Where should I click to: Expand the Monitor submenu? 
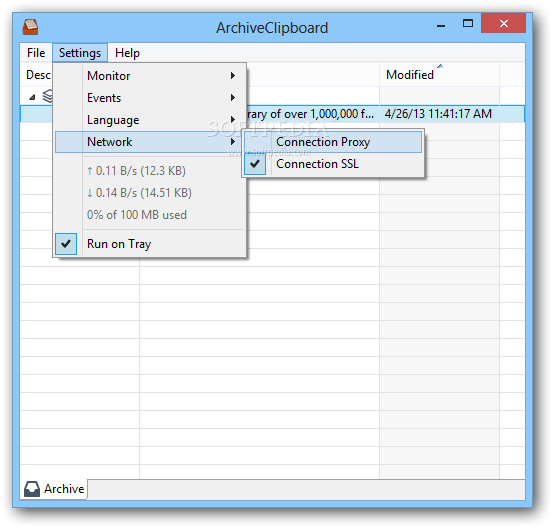tap(150, 75)
